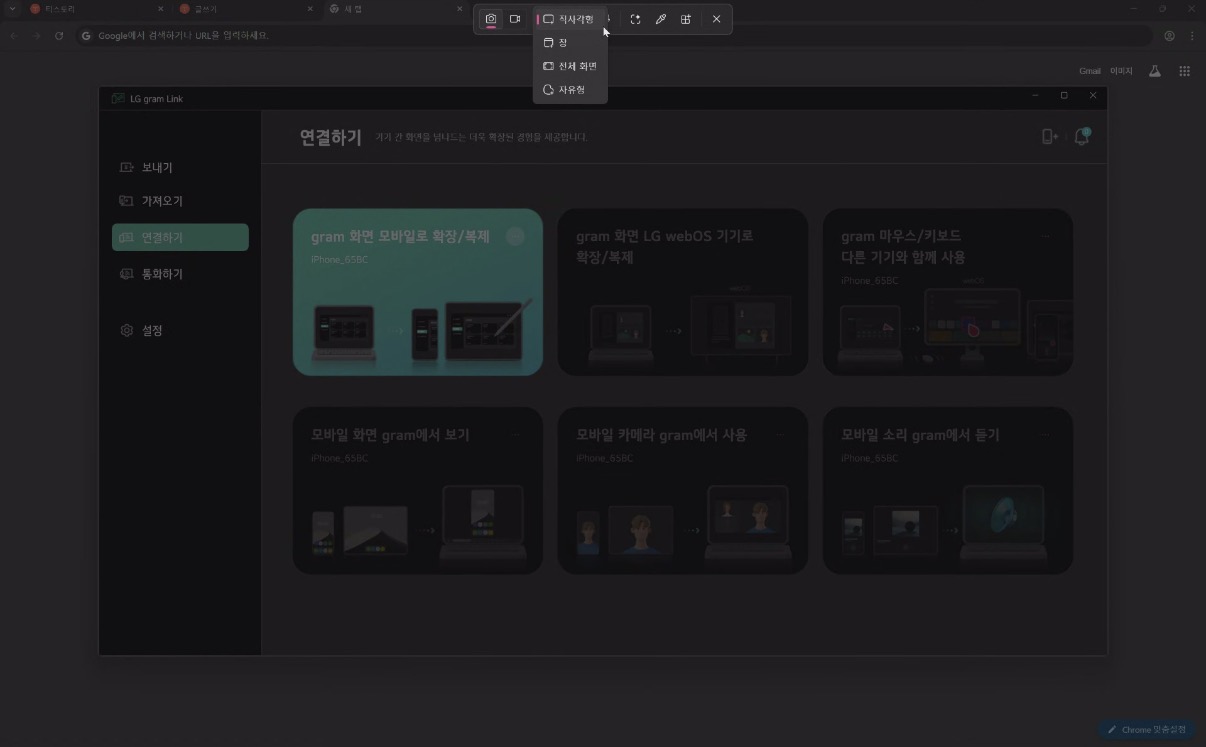The image size is (1206, 747).
Task: Click the 보내기 send icon in sidebar
Action: coord(127,167)
